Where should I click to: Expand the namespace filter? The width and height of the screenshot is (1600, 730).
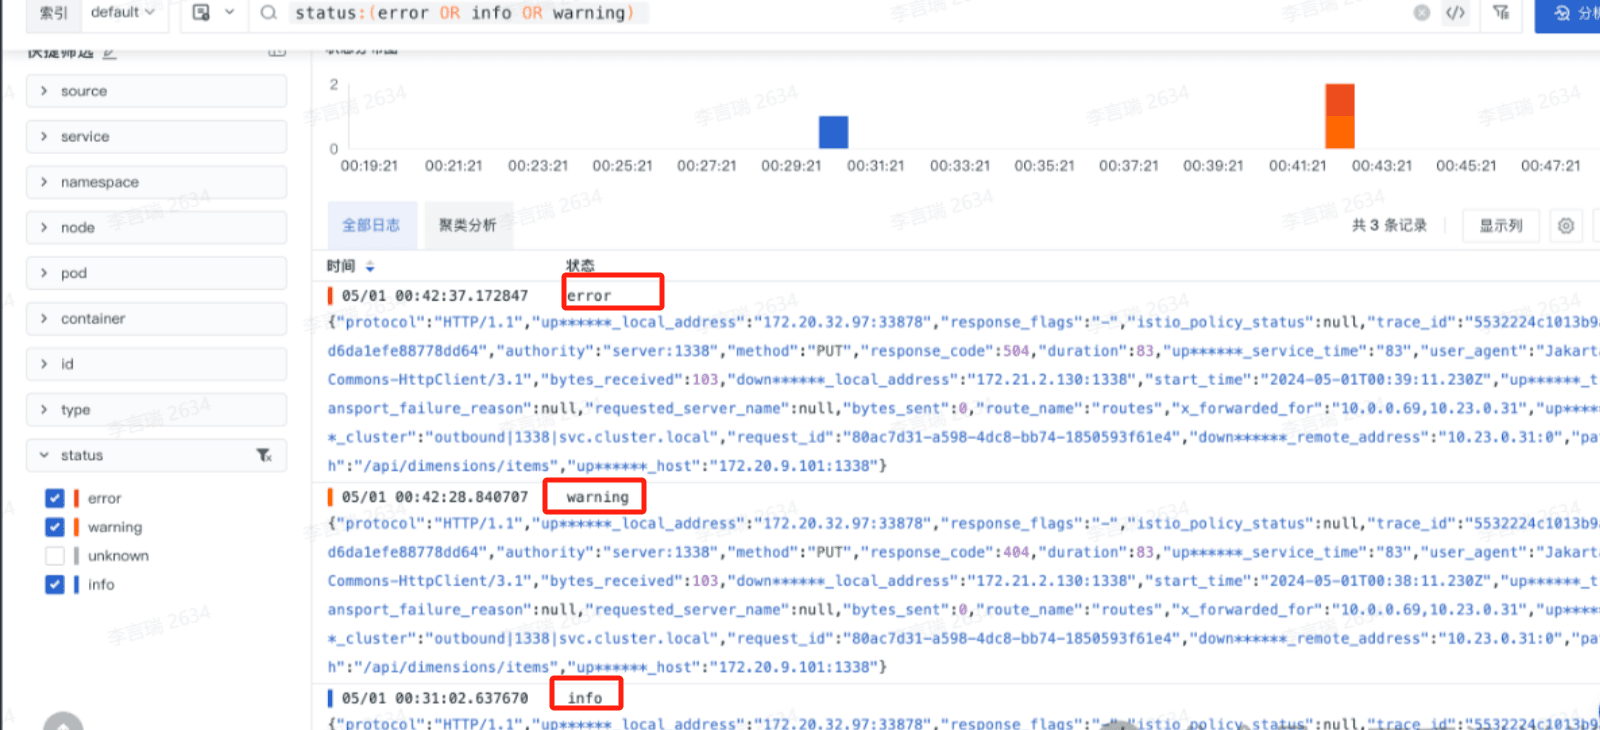tap(156, 182)
